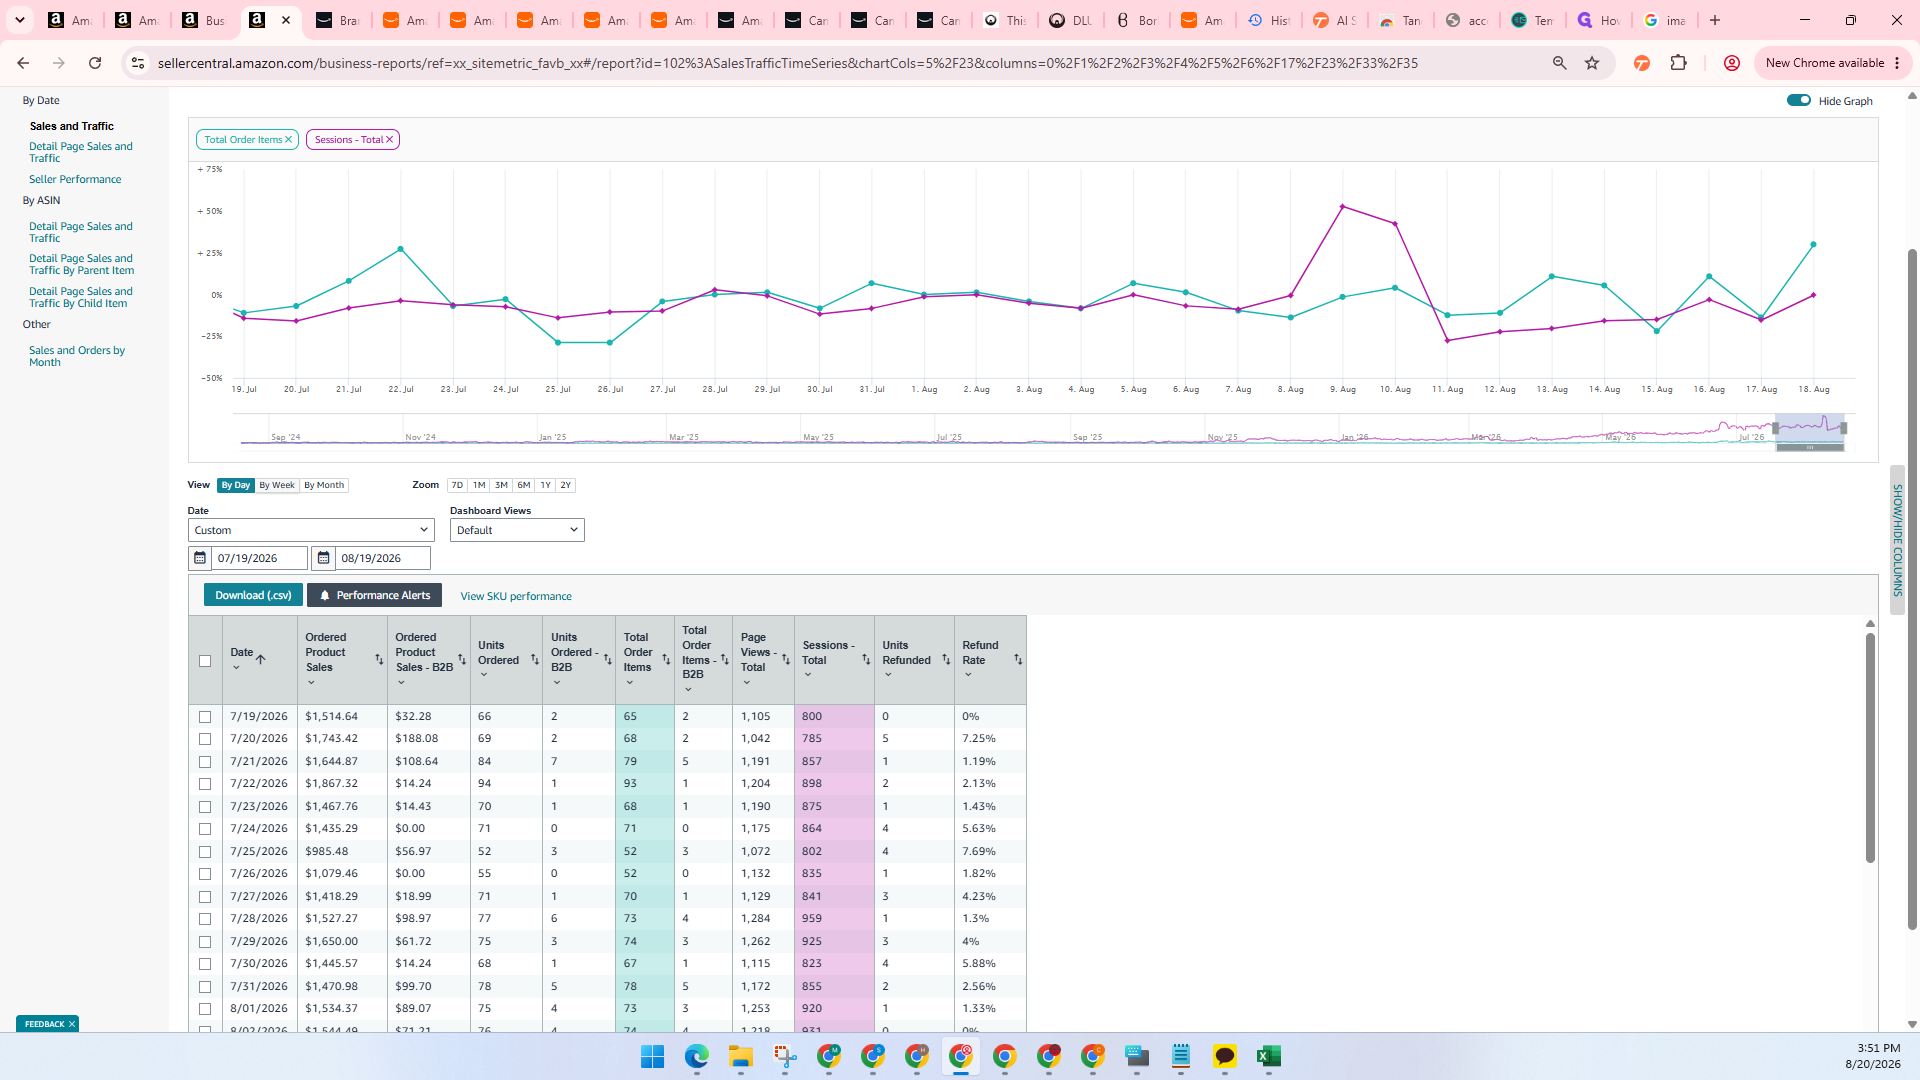Open Excel from taskbar
Viewport: 1920px width, 1080px height.
(1268, 1057)
